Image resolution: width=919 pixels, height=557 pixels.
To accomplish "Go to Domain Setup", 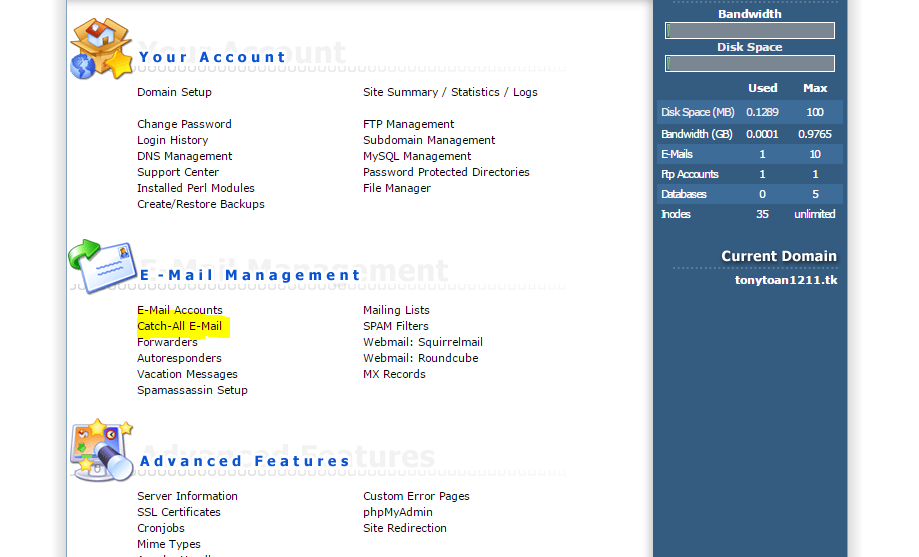I will tap(174, 92).
